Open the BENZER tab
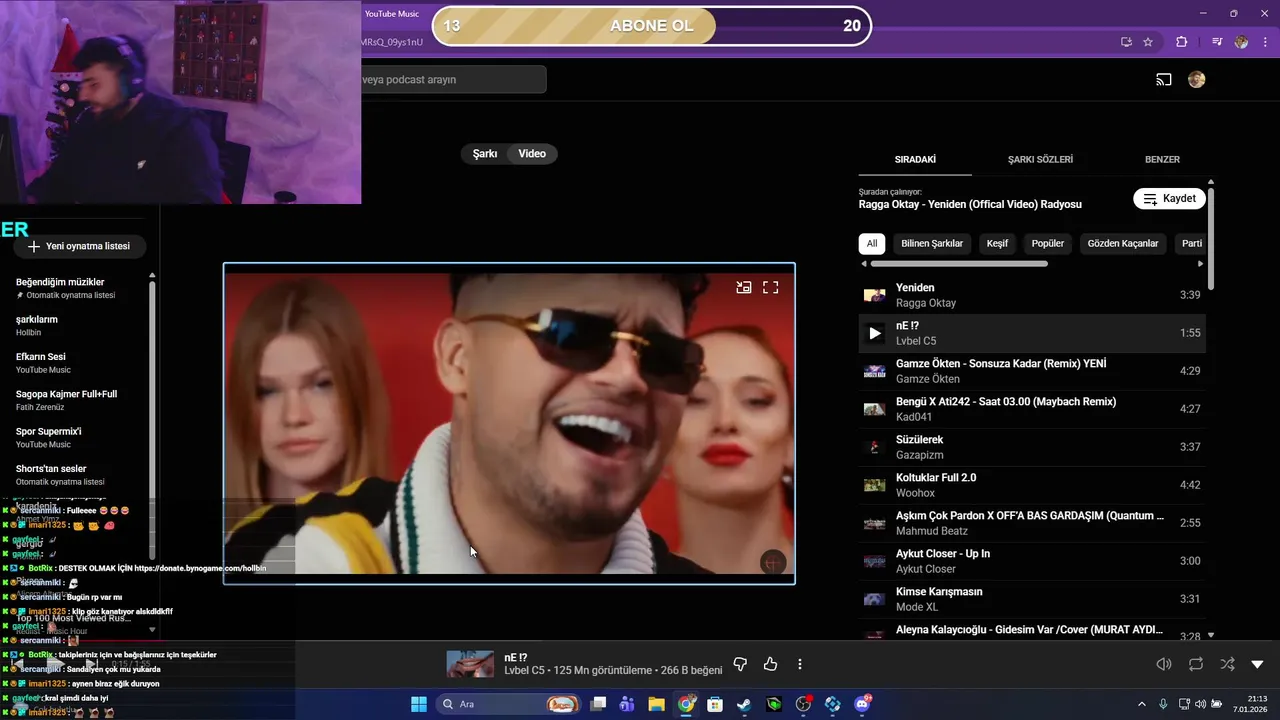 pos(1162,159)
